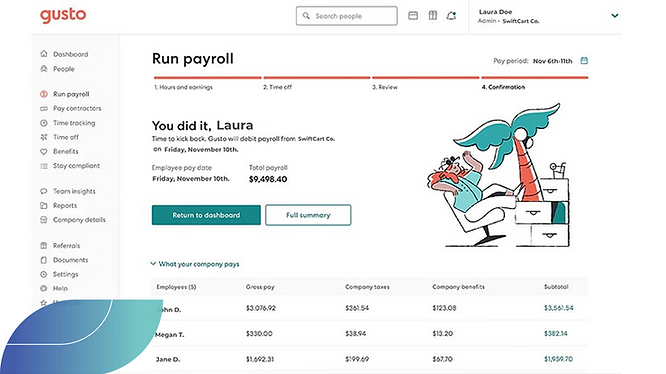Click the search magnifier icon

coord(306,16)
